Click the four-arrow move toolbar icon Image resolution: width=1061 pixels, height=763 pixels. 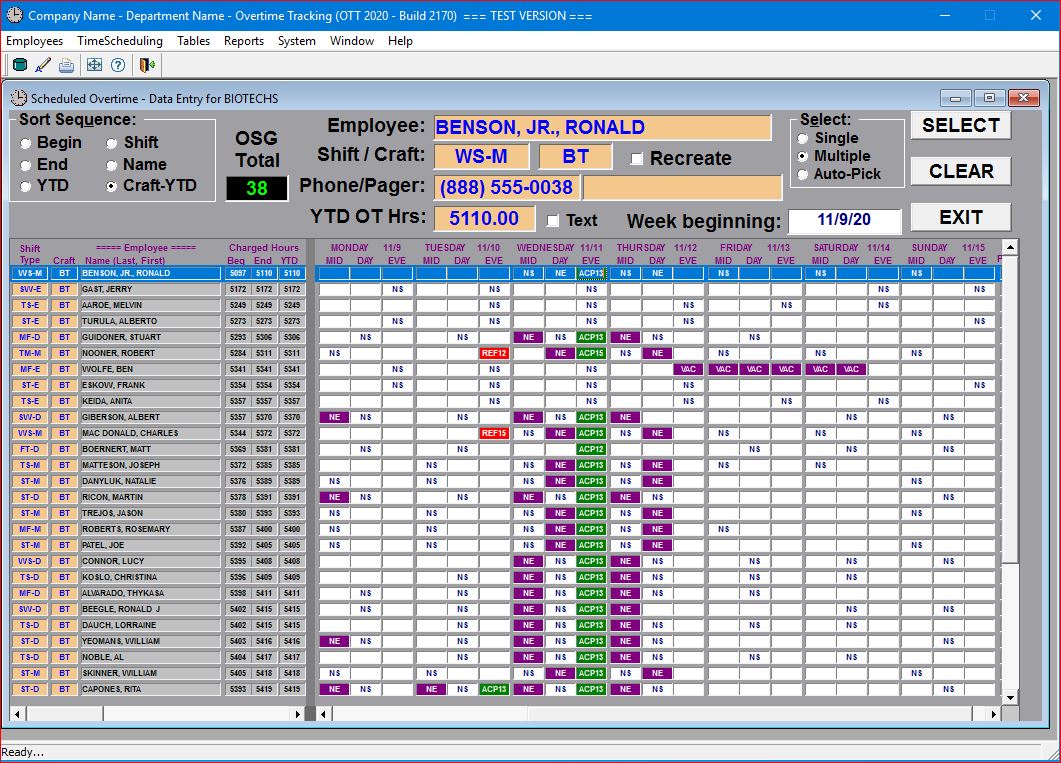point(94,66)
